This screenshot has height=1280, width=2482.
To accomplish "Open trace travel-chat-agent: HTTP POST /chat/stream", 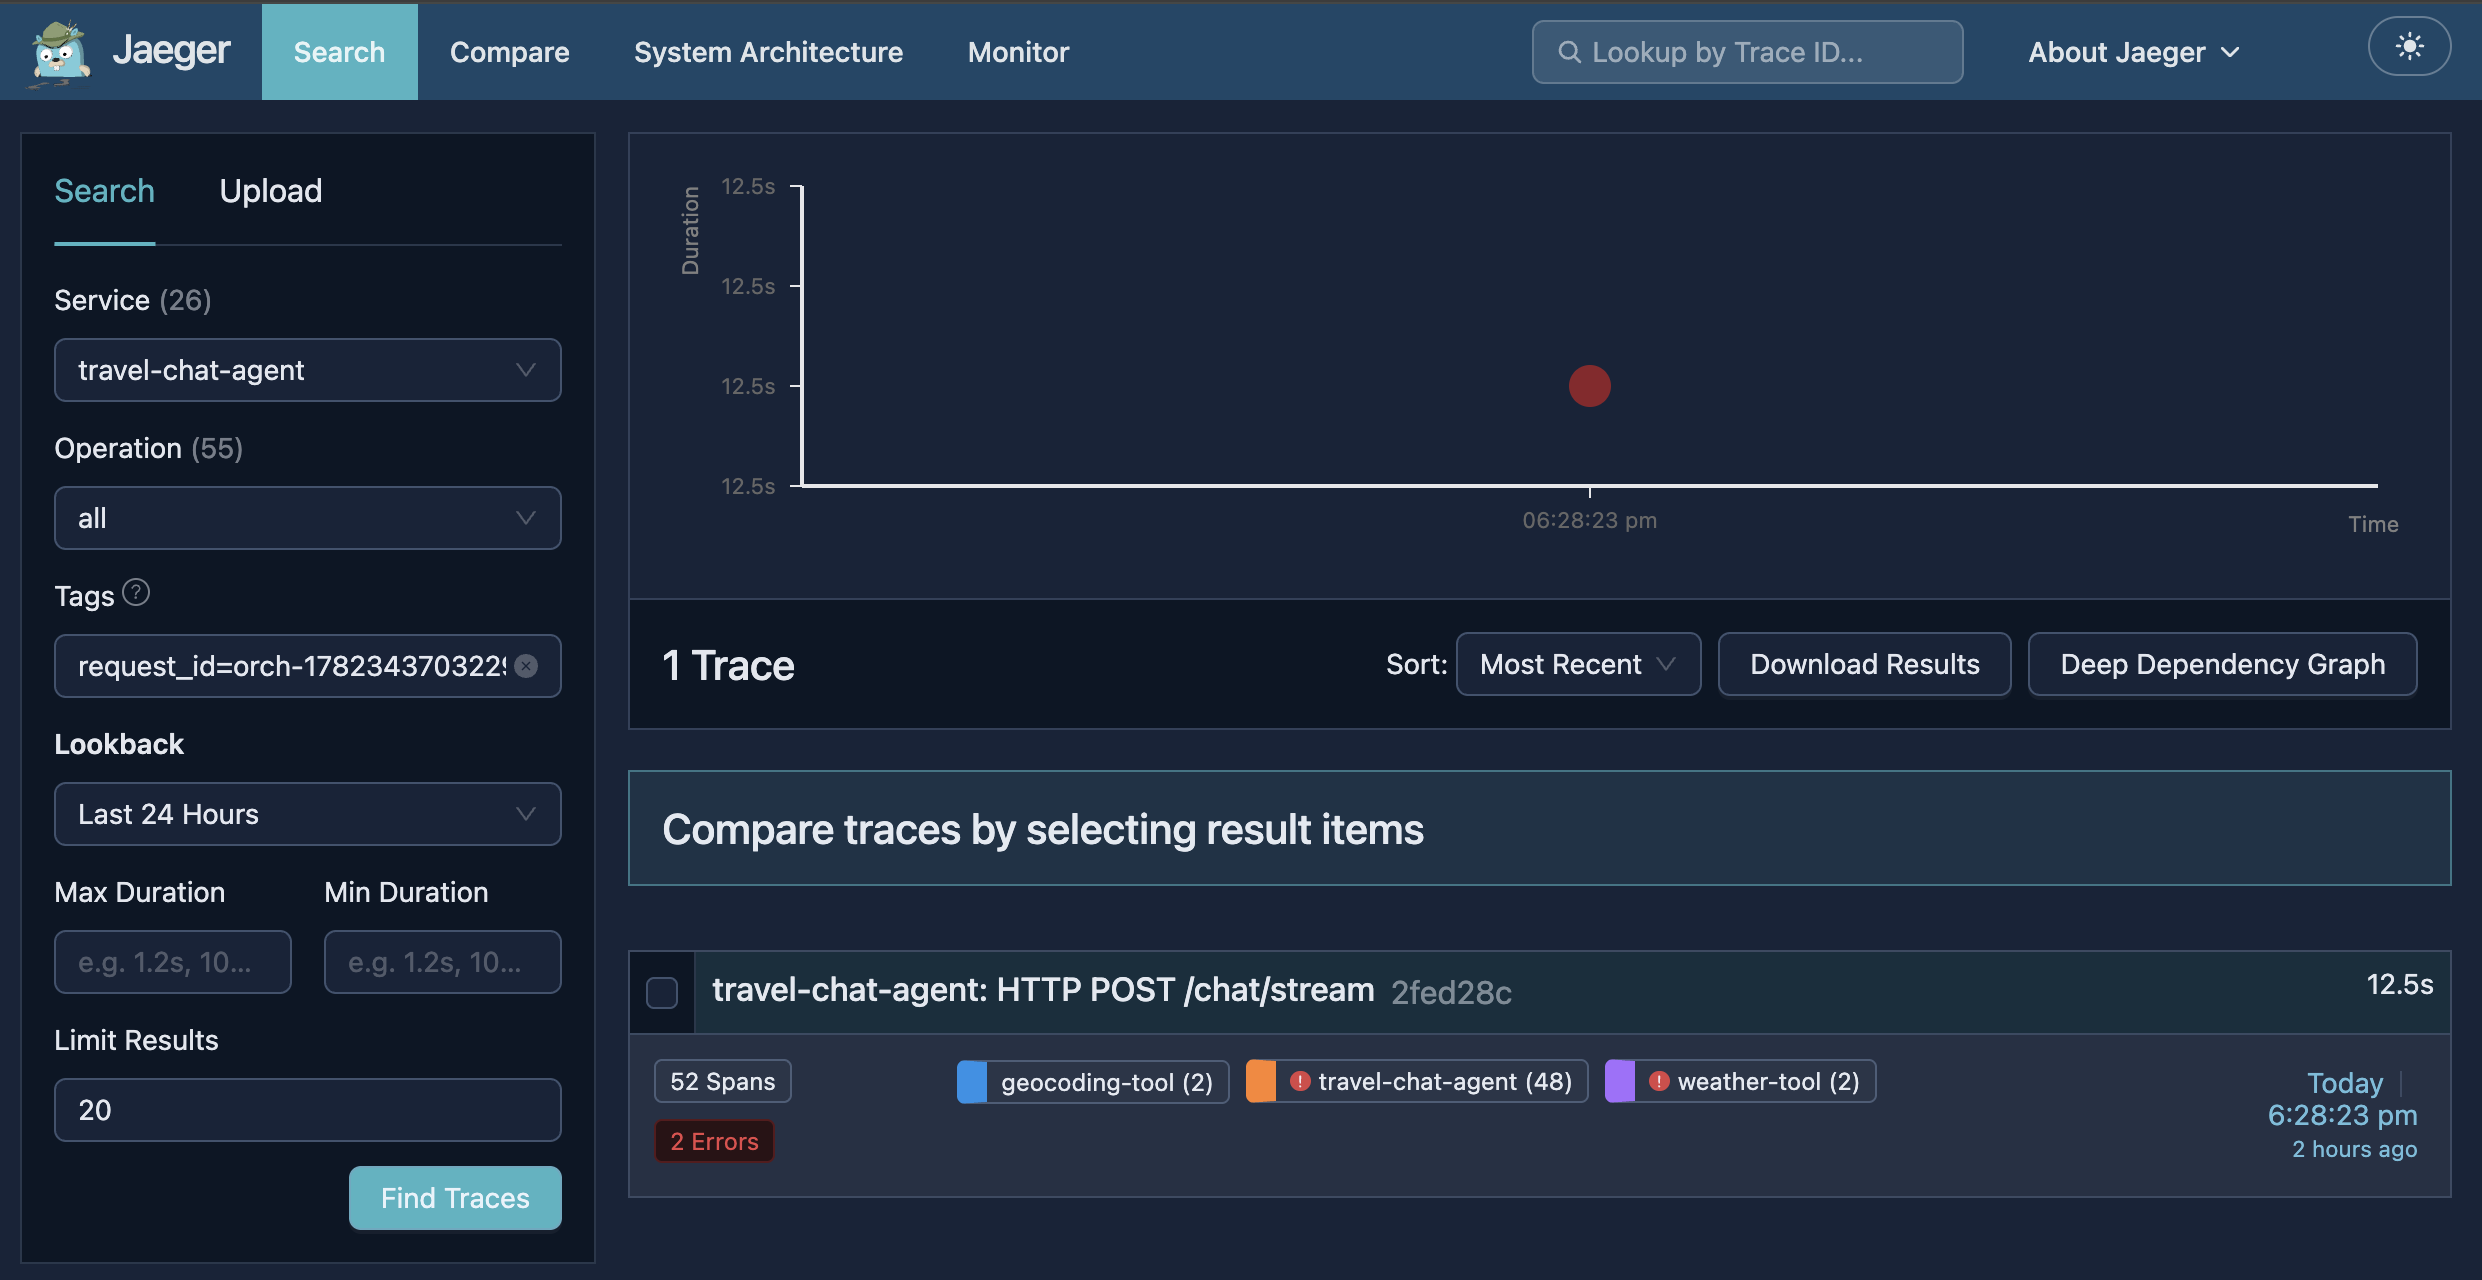I will click(1043, 990).
